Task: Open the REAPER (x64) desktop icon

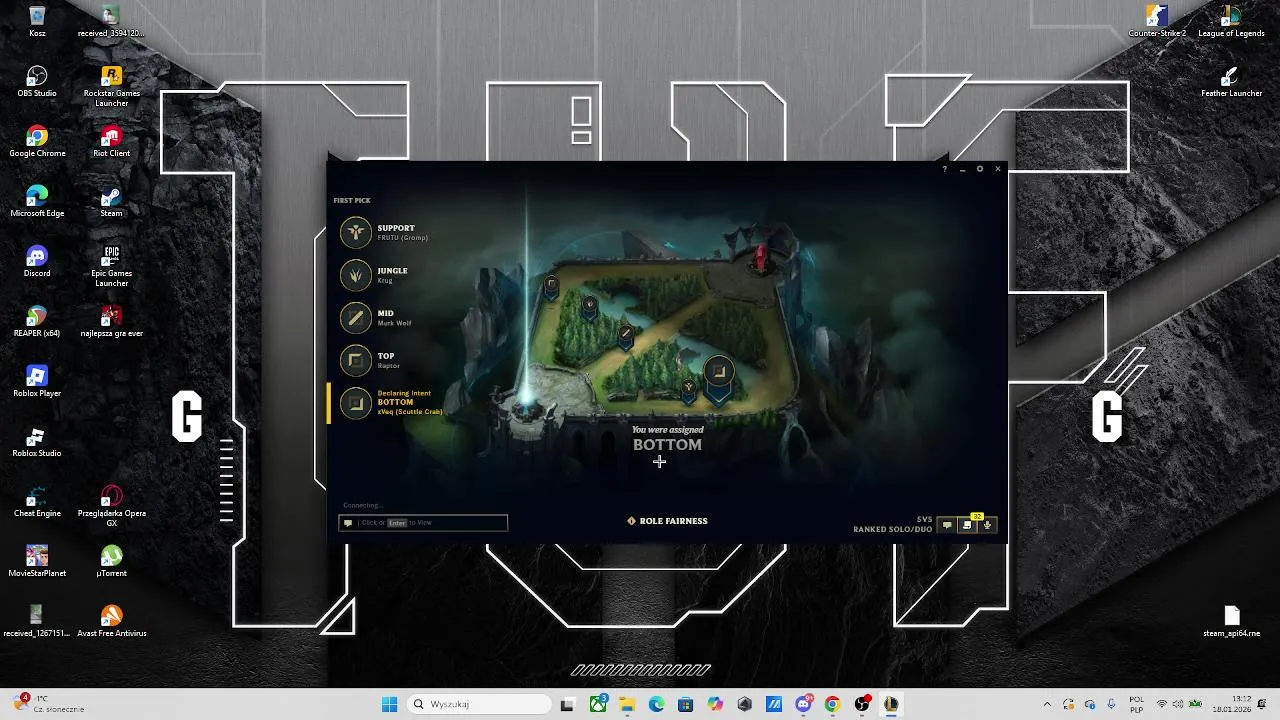Action: pyautogui.click(x=37, y=322)
